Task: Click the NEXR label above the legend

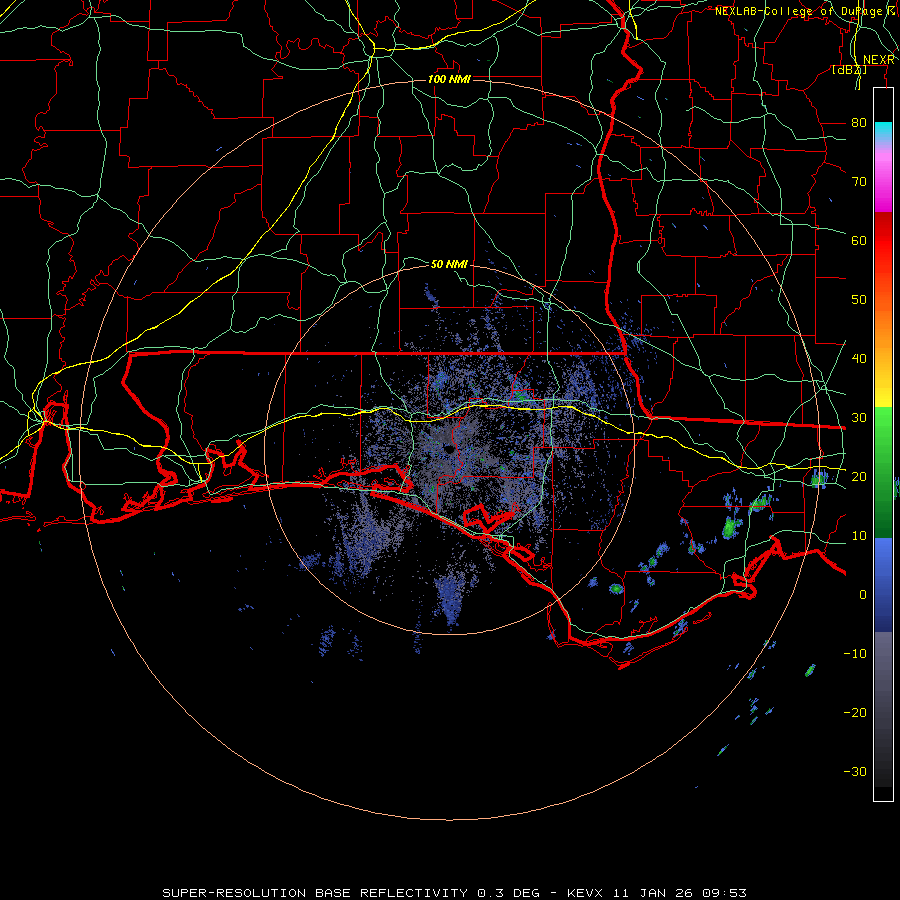Action: tap(879, 60)
